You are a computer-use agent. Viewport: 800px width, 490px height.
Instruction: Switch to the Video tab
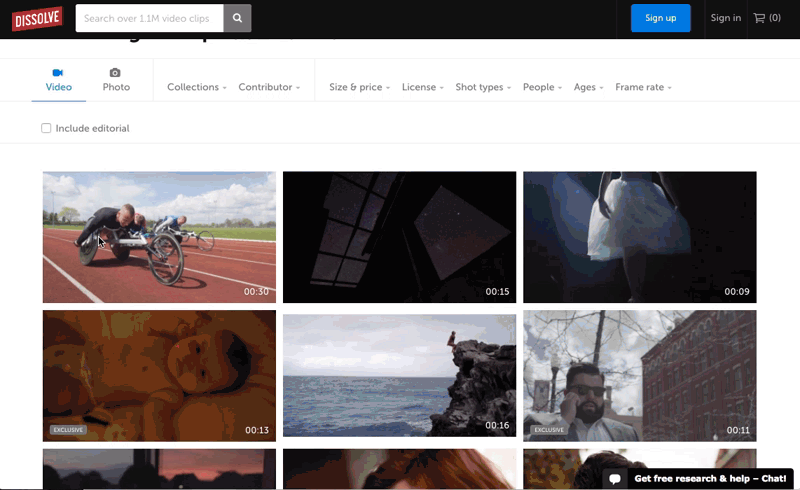(59, 80)
